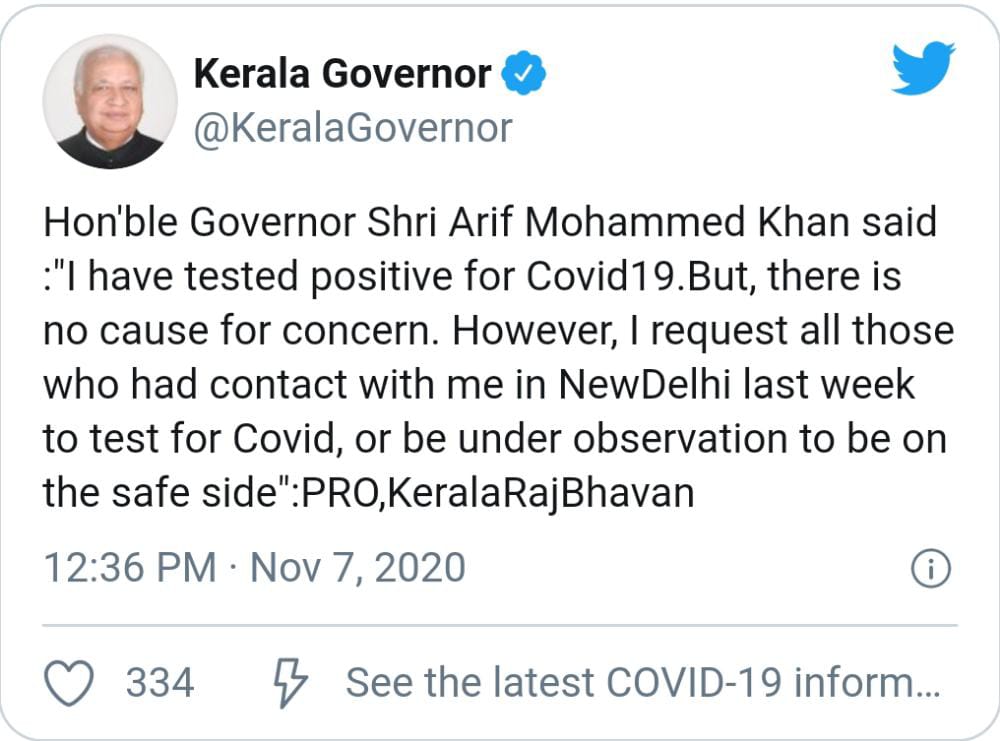This screenshot has height=741, width=1000.
Task: Click the blue verified badge
Action: pyautogui.click(x=523, y=75)
